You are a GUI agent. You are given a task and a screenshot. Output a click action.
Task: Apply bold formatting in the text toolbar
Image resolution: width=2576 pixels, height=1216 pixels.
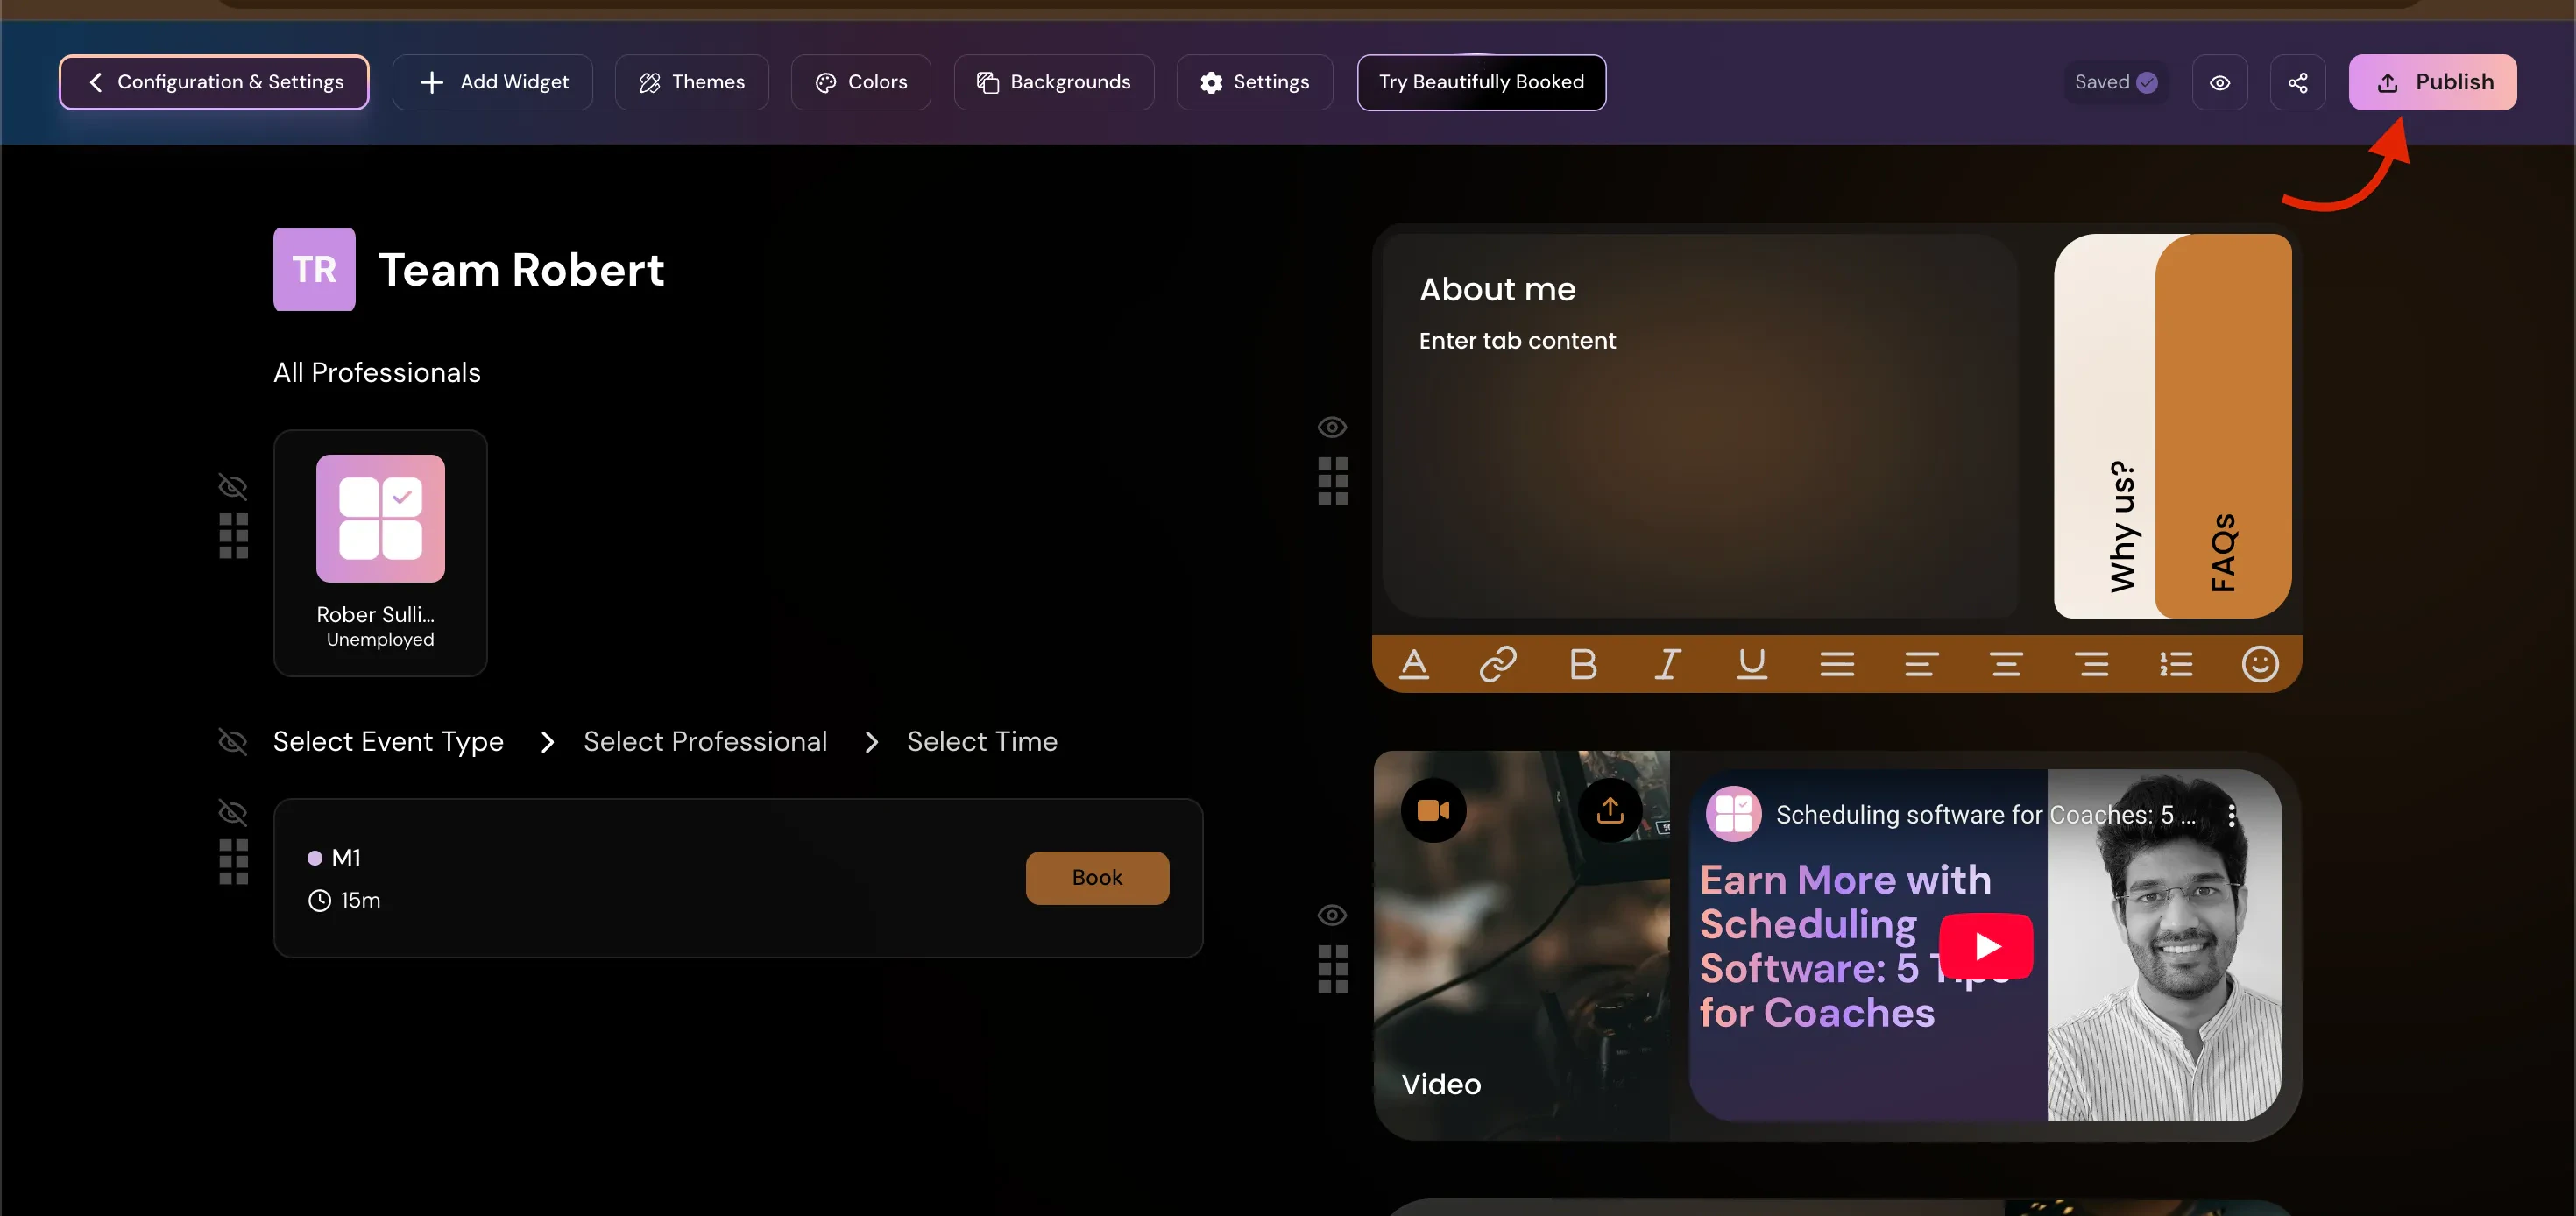(x=1583, y=663)
